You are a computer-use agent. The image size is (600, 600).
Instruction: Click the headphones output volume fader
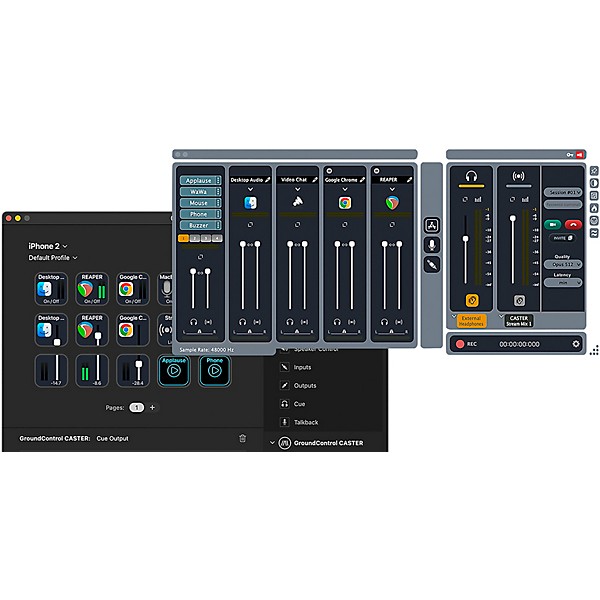tap(465, 238)
